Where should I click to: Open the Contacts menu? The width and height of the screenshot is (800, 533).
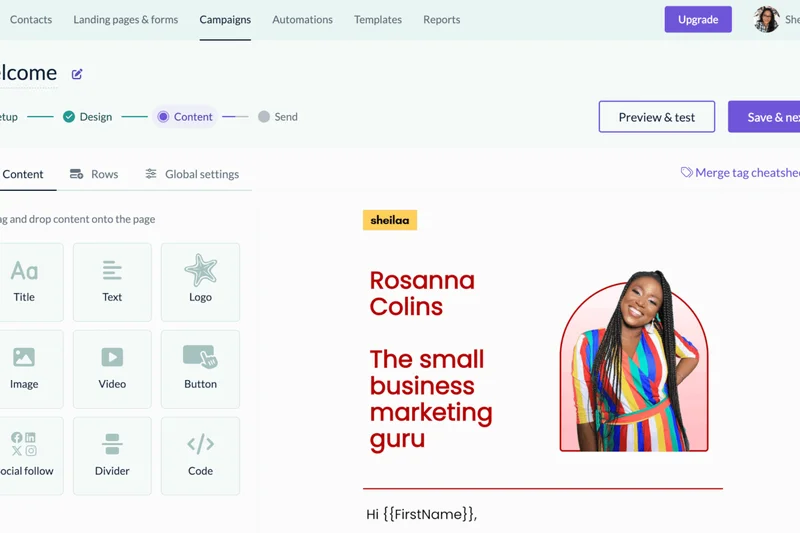(31, 19)
